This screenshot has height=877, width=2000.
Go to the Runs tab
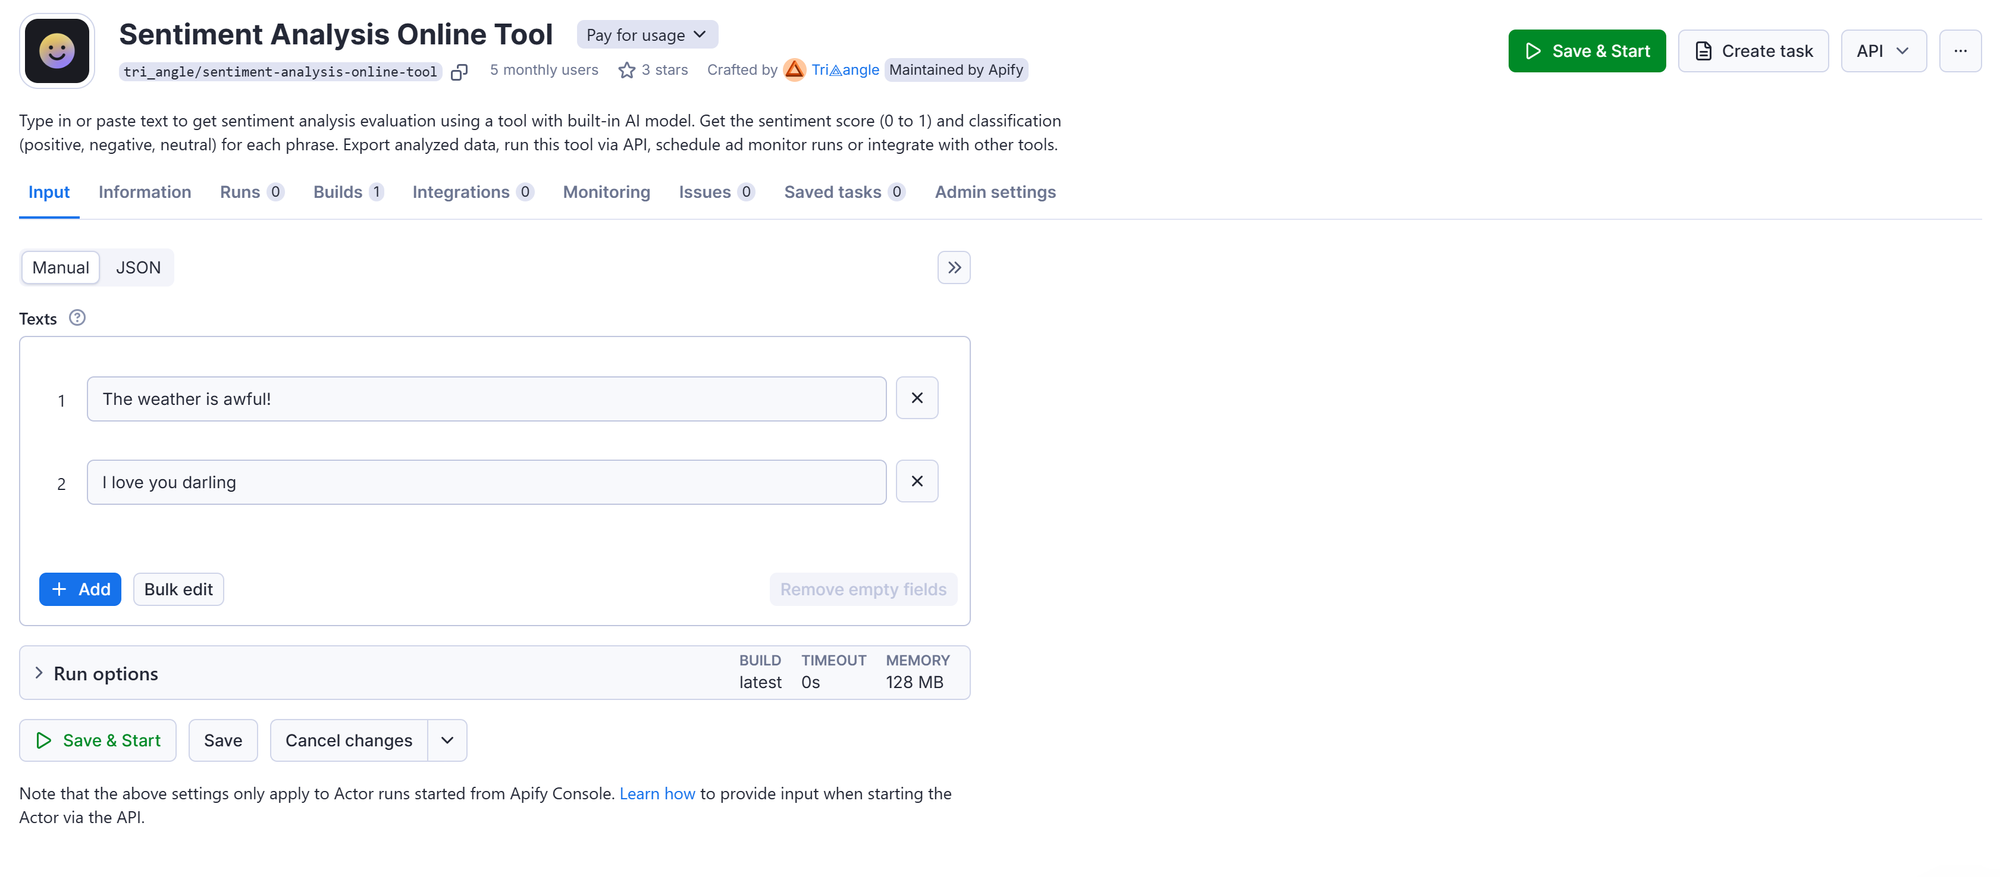[x=252, y=192]
